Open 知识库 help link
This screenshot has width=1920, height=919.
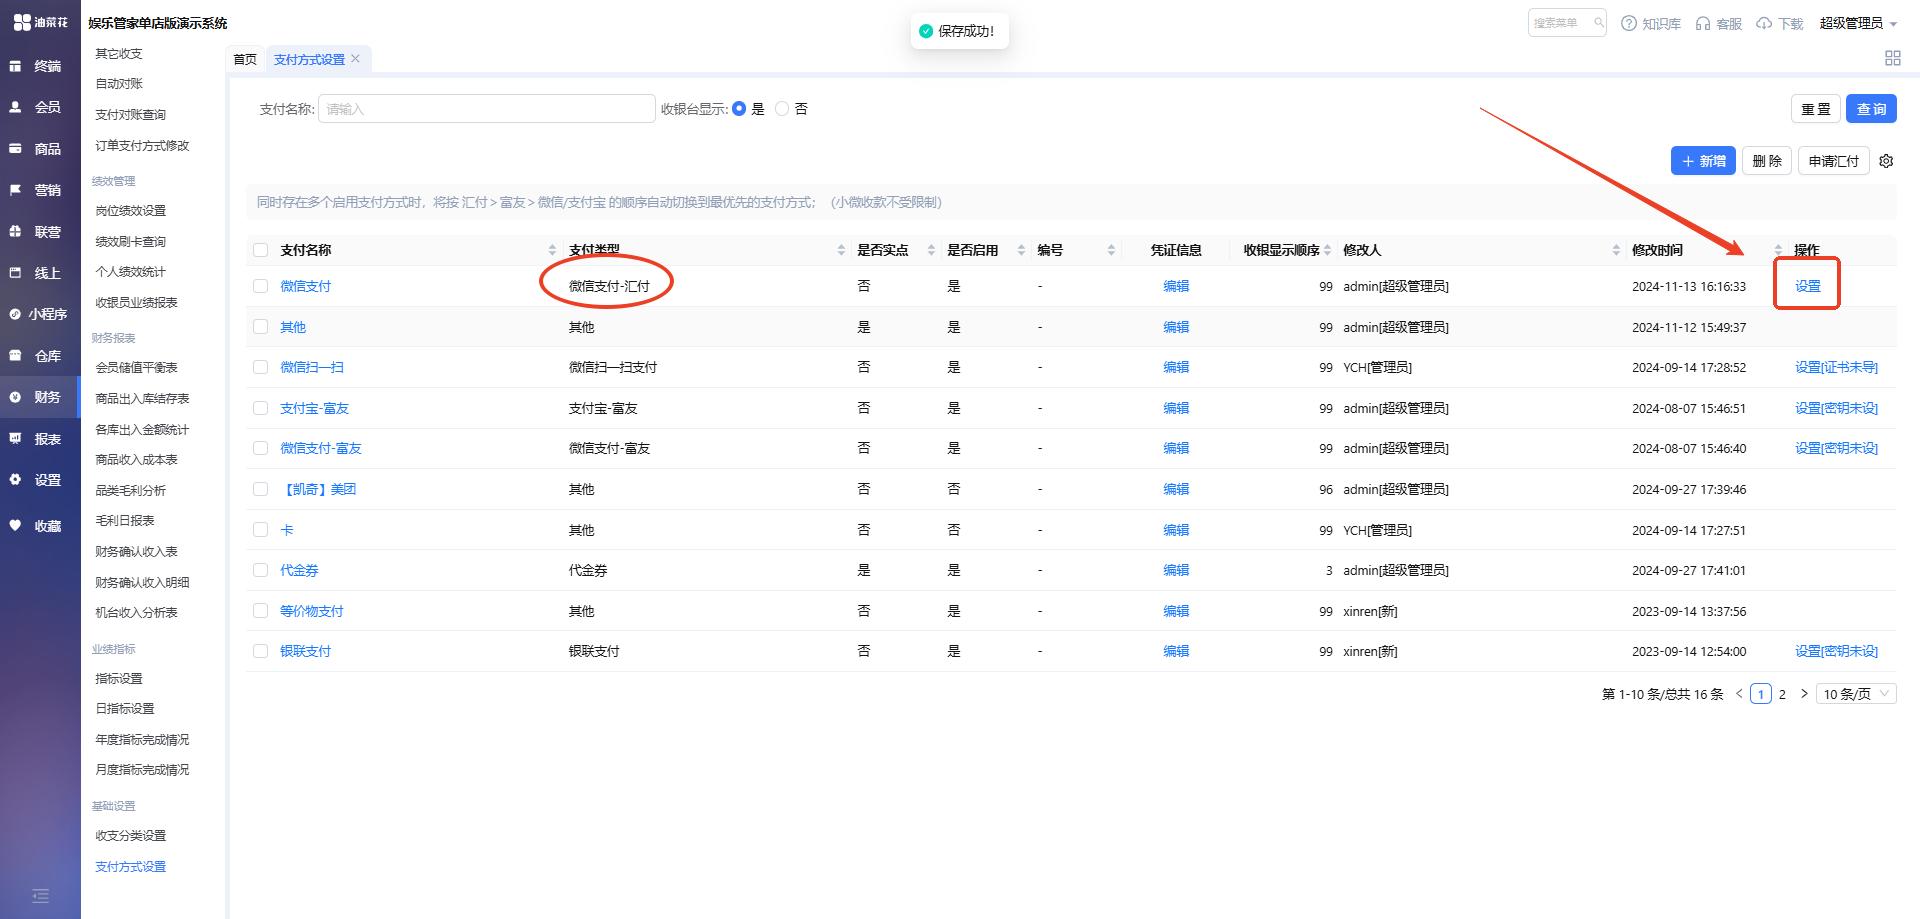1651,24
